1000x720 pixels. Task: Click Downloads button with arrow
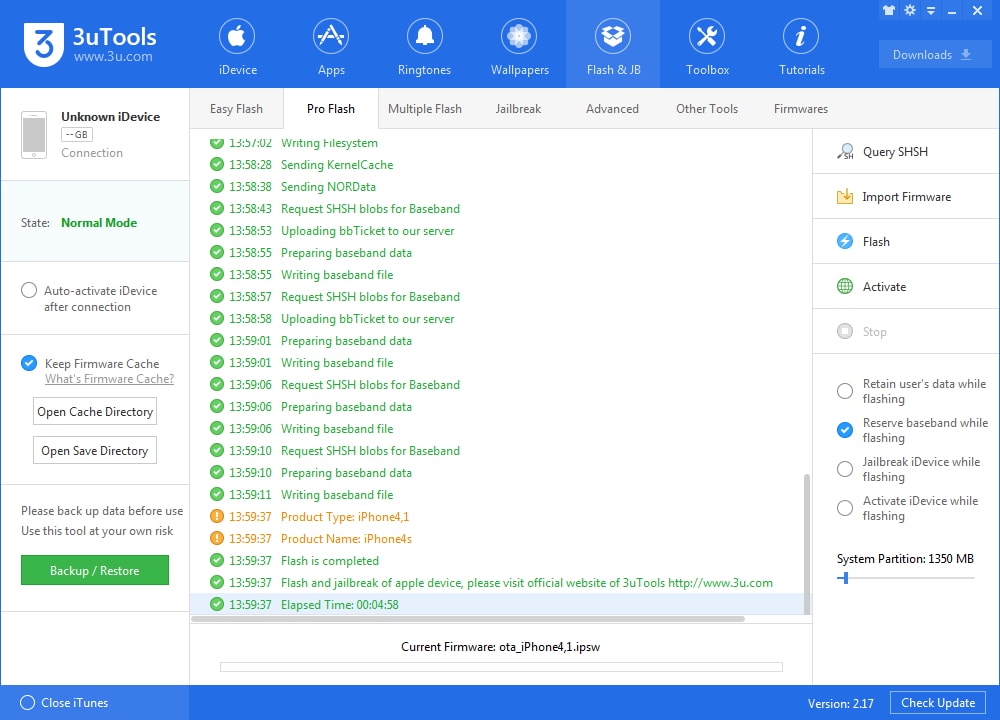(934, 54)
